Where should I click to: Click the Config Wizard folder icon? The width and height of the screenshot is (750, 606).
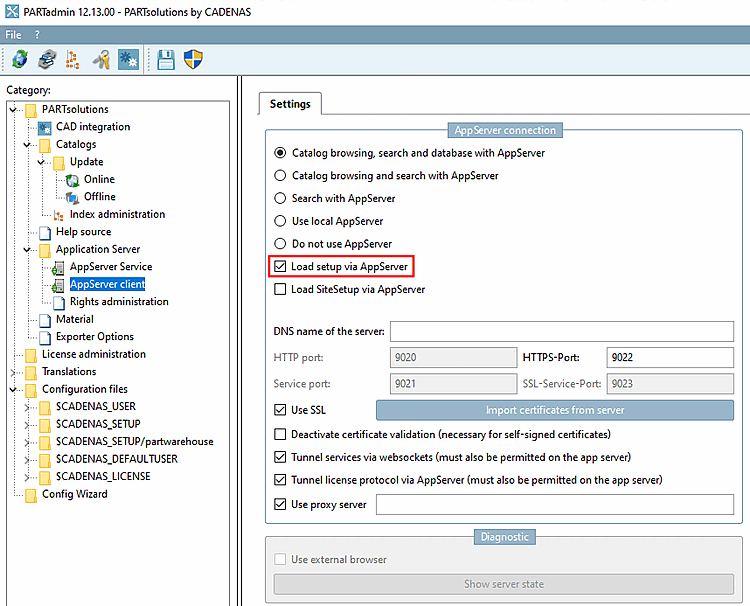pyautogui.click(x=31, y=495)
